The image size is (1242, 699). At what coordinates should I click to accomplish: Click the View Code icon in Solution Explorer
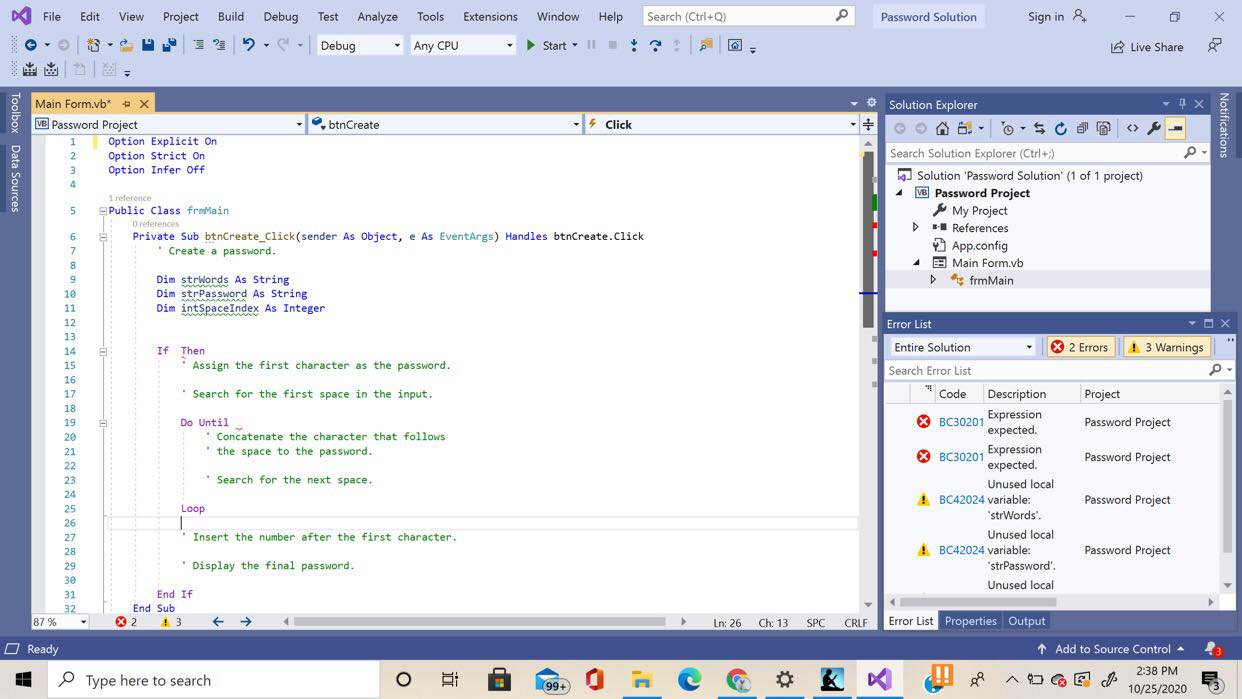pyautogui.click(x=1132, y=129)
